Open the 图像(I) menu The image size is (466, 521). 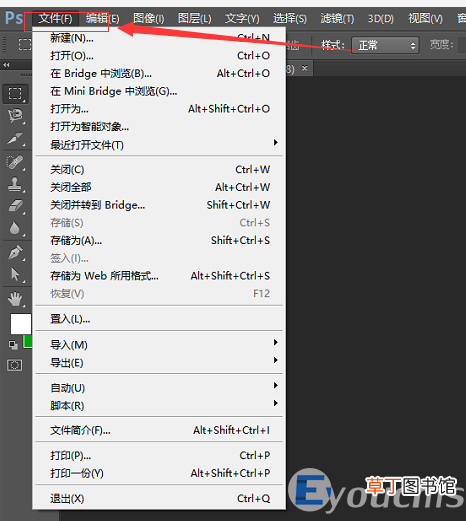click(149, 18)
